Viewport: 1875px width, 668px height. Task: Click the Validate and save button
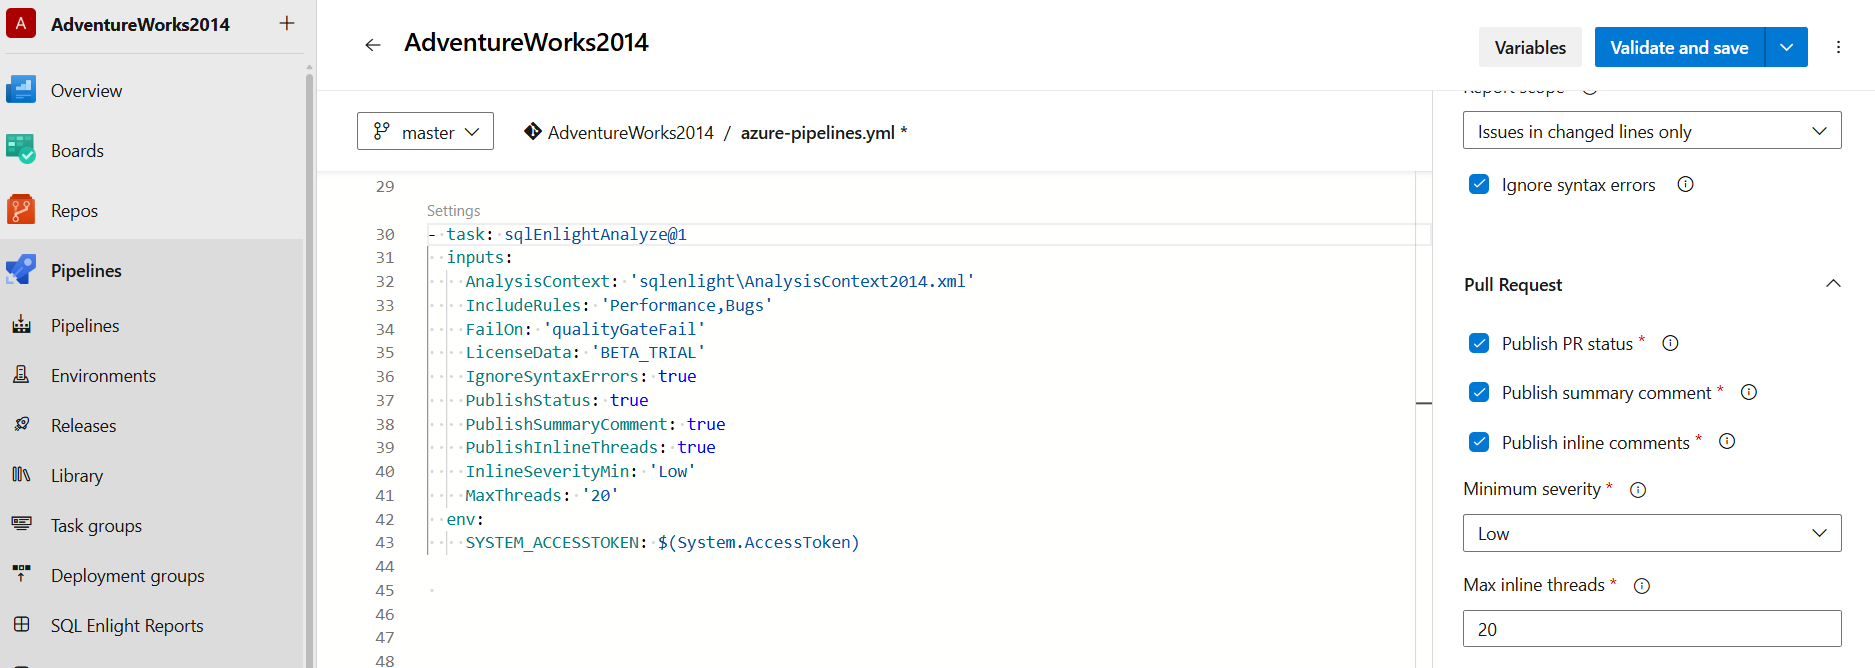1679,47
